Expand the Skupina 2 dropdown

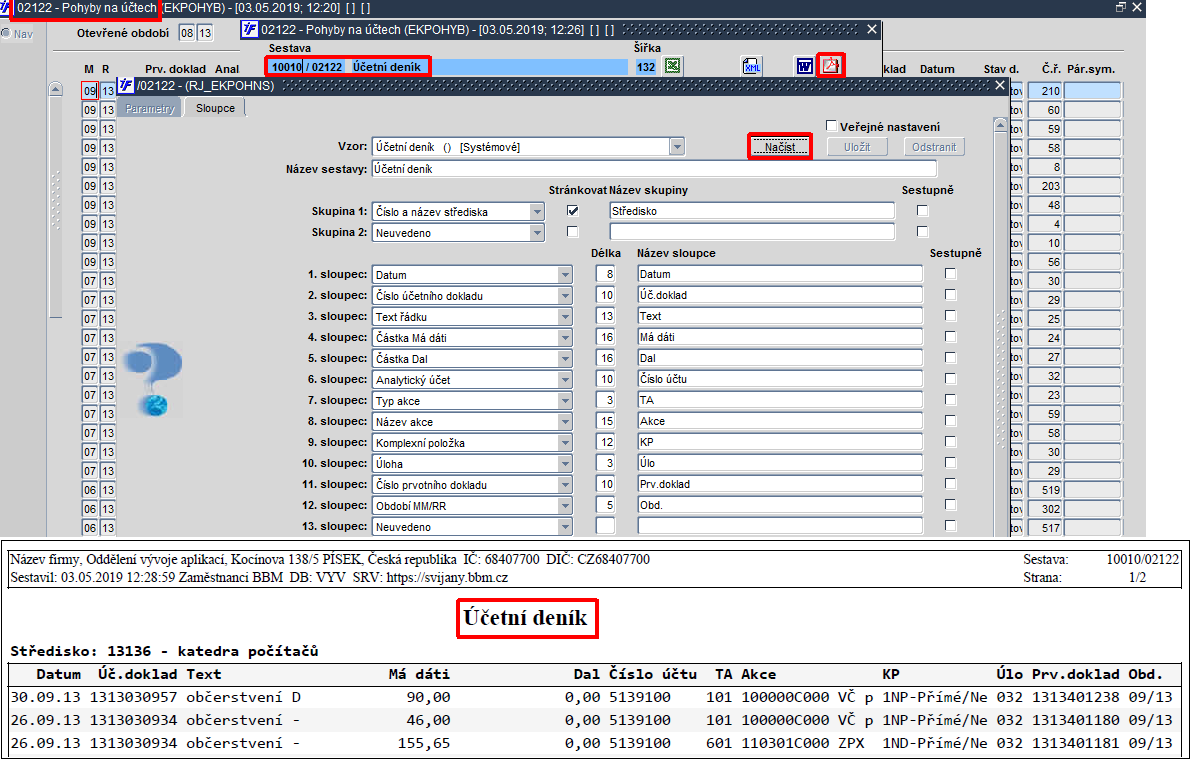coord(537,233)
